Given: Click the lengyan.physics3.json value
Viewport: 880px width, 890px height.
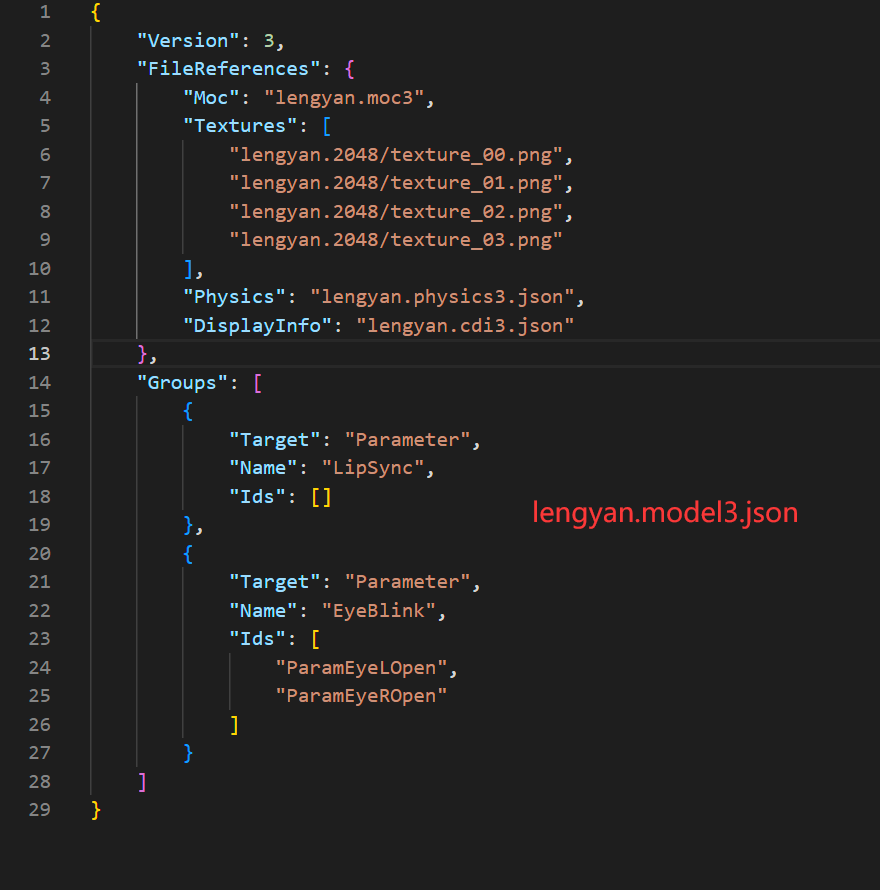Looking at the screenshot, I should click(444, 296).
